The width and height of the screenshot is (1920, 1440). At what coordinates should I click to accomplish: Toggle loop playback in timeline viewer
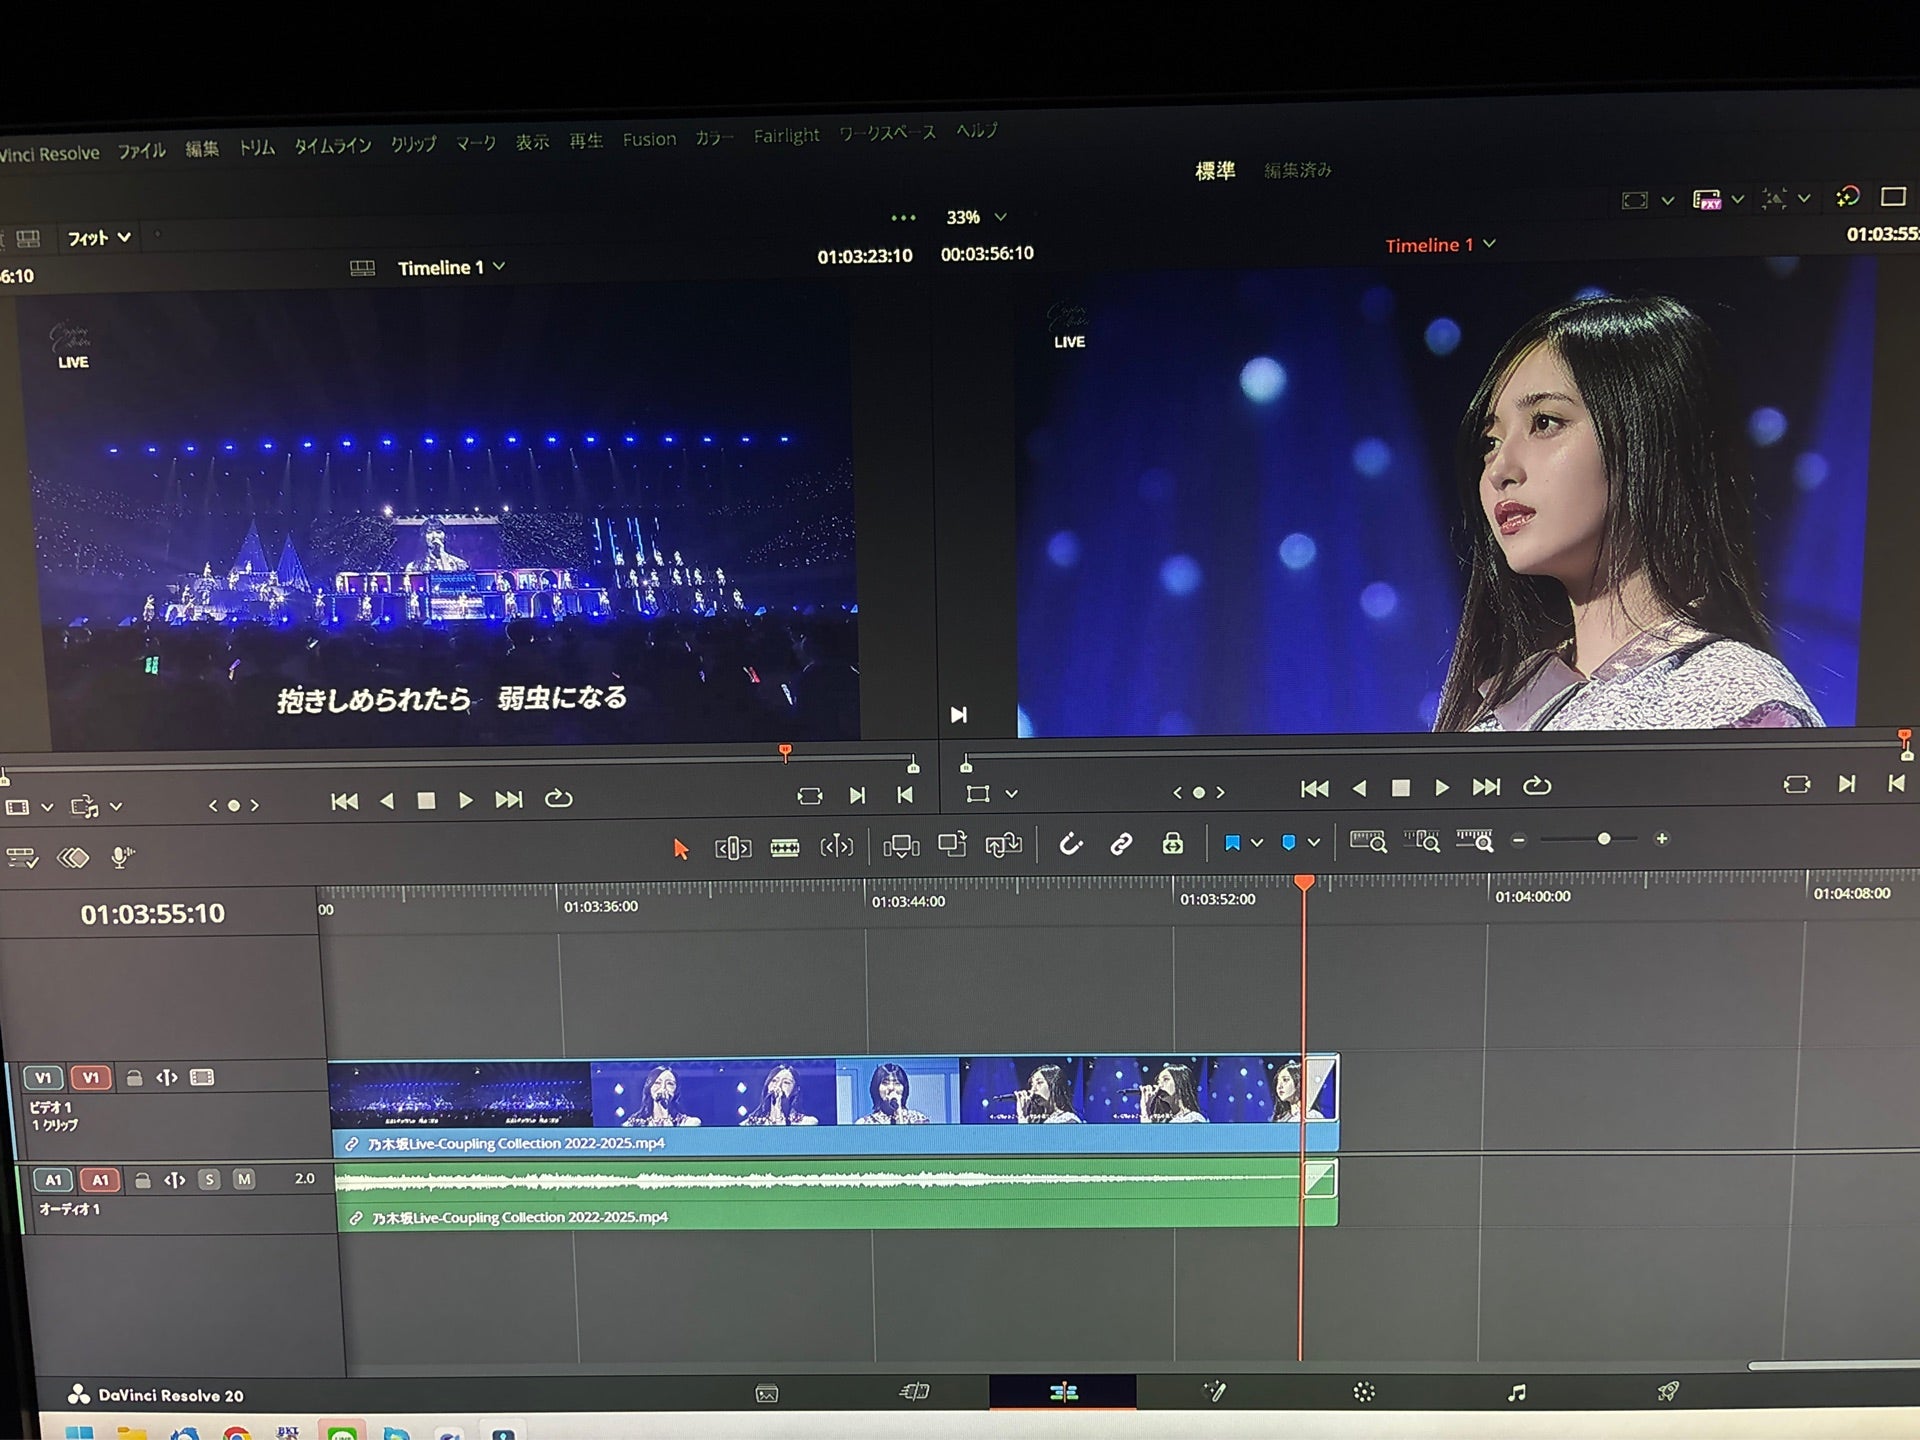1537,787
